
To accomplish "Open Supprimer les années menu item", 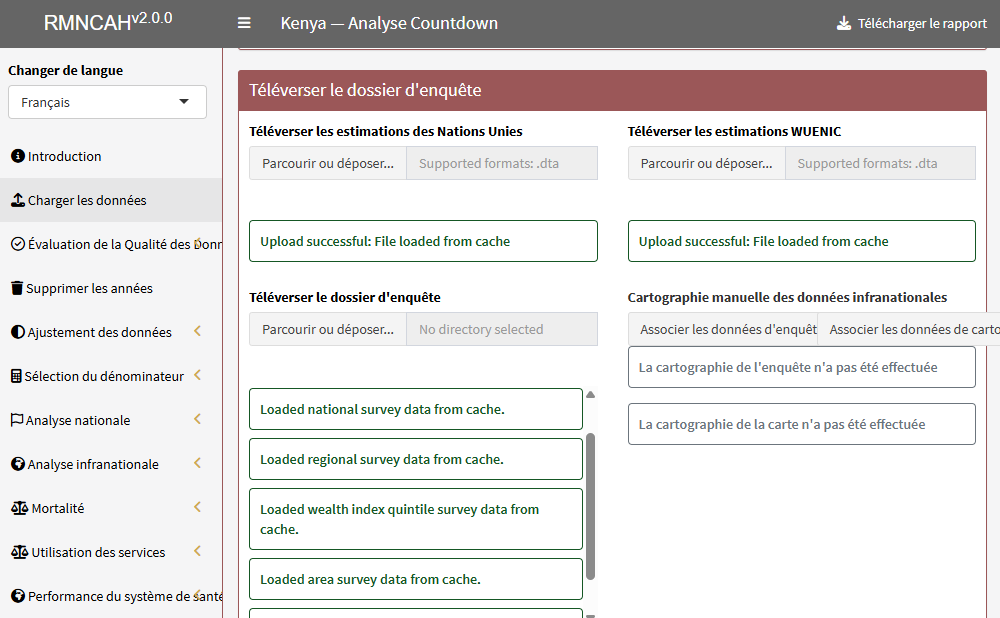I will 111,288.
